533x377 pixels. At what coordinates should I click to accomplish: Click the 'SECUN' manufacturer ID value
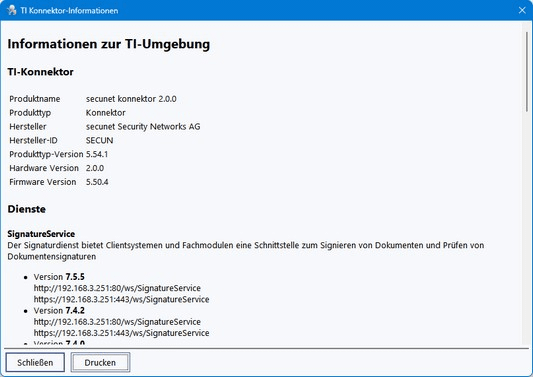tap(100, 140)
